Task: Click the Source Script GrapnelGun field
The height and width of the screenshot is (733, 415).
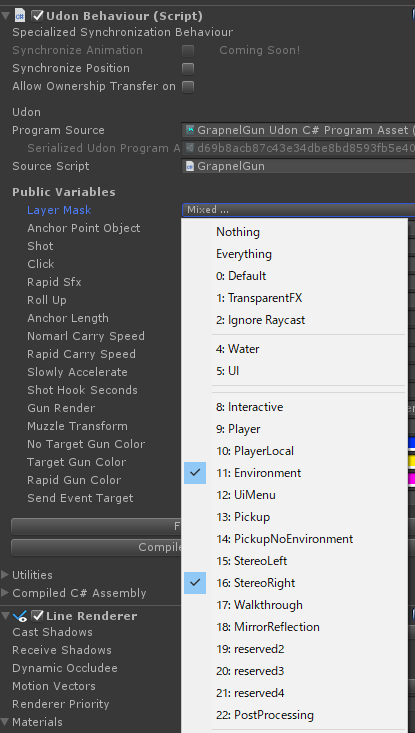Action: (x=298, y=166)
